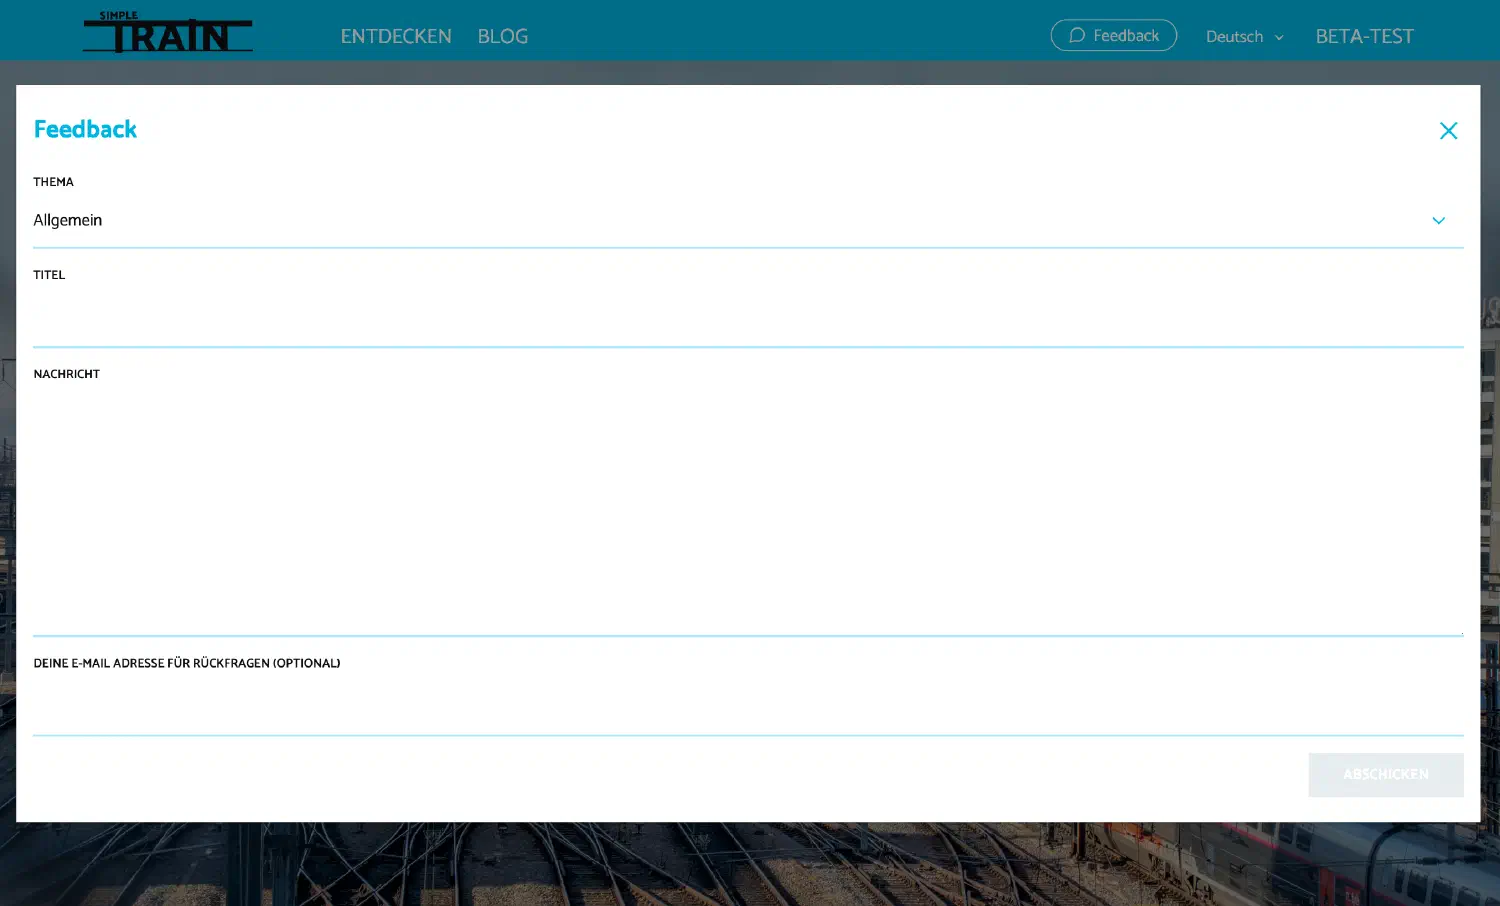Click the BETA-TEST label

coord(1364,36)
